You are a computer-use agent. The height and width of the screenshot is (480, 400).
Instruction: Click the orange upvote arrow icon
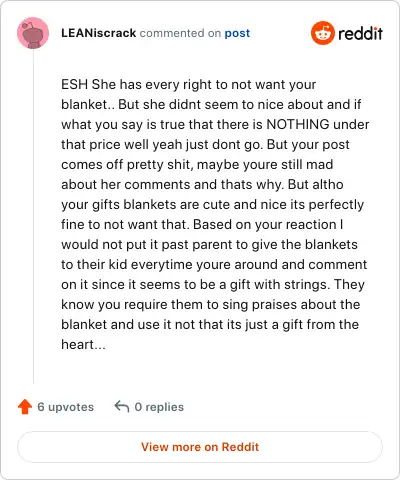[25, 407]
